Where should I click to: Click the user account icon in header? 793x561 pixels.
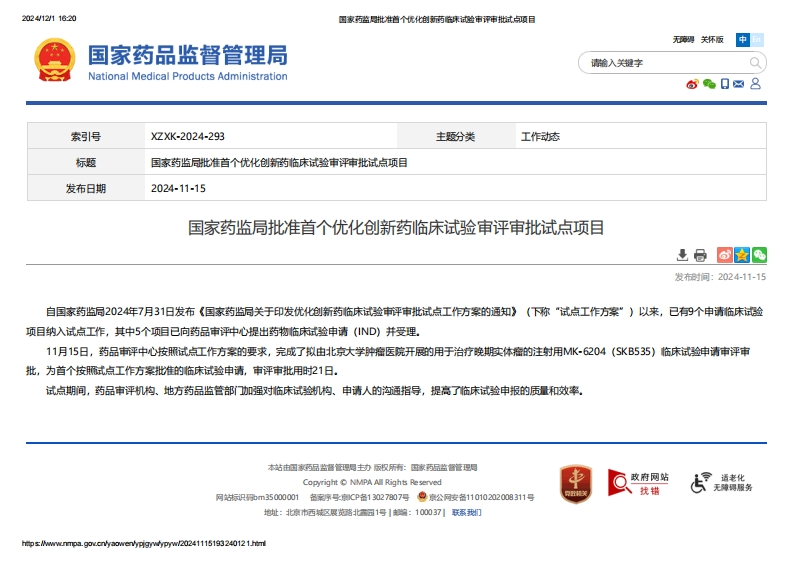click(x=756, y=84)
